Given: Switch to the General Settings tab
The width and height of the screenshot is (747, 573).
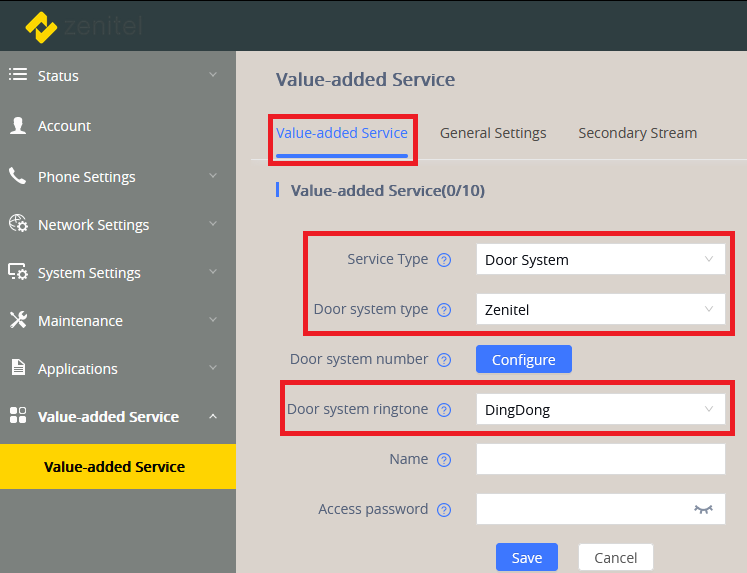Looking at the screenshot, I should click(493, 133).
